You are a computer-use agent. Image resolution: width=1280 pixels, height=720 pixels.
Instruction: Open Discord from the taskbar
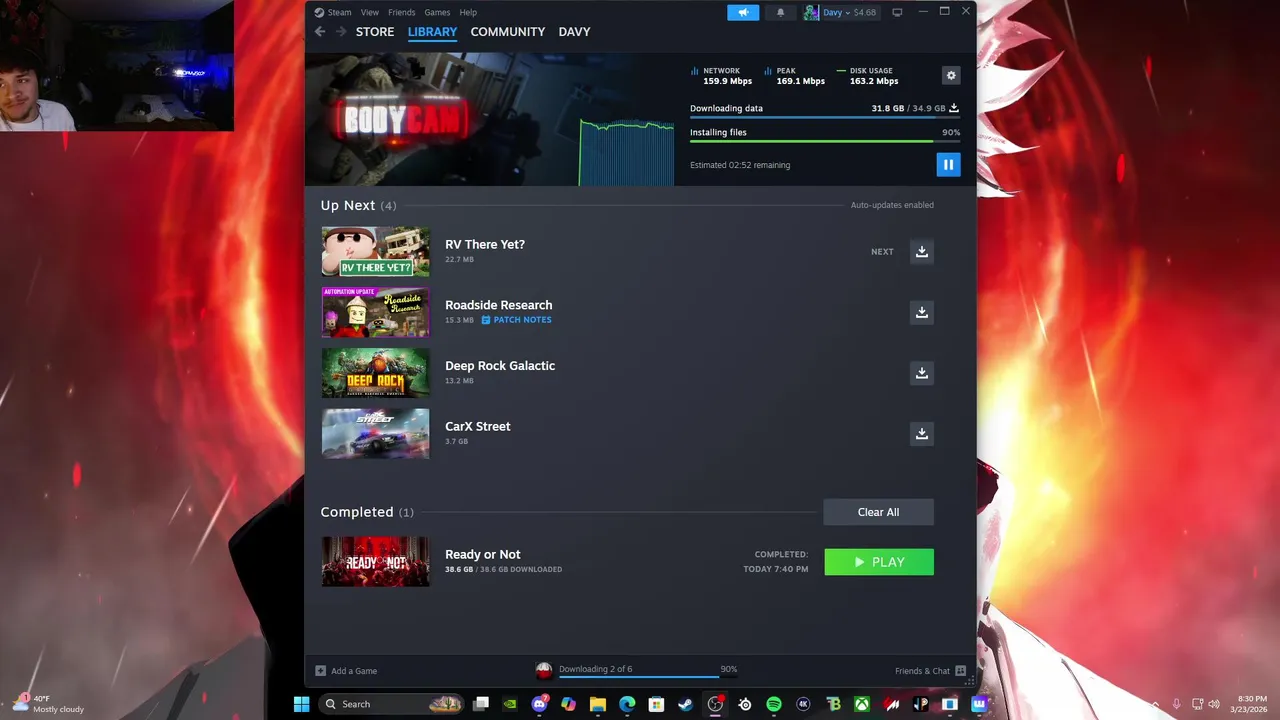[540, 704]
